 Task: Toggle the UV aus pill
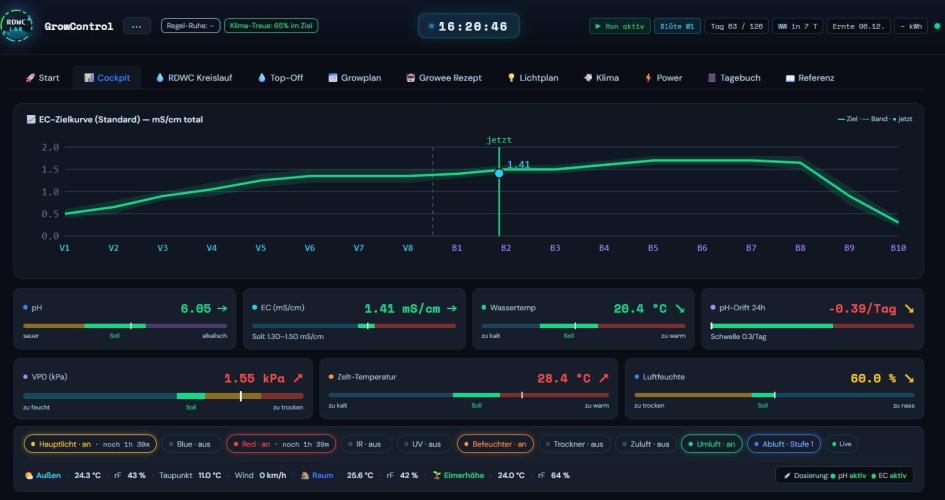pos(424,444)
